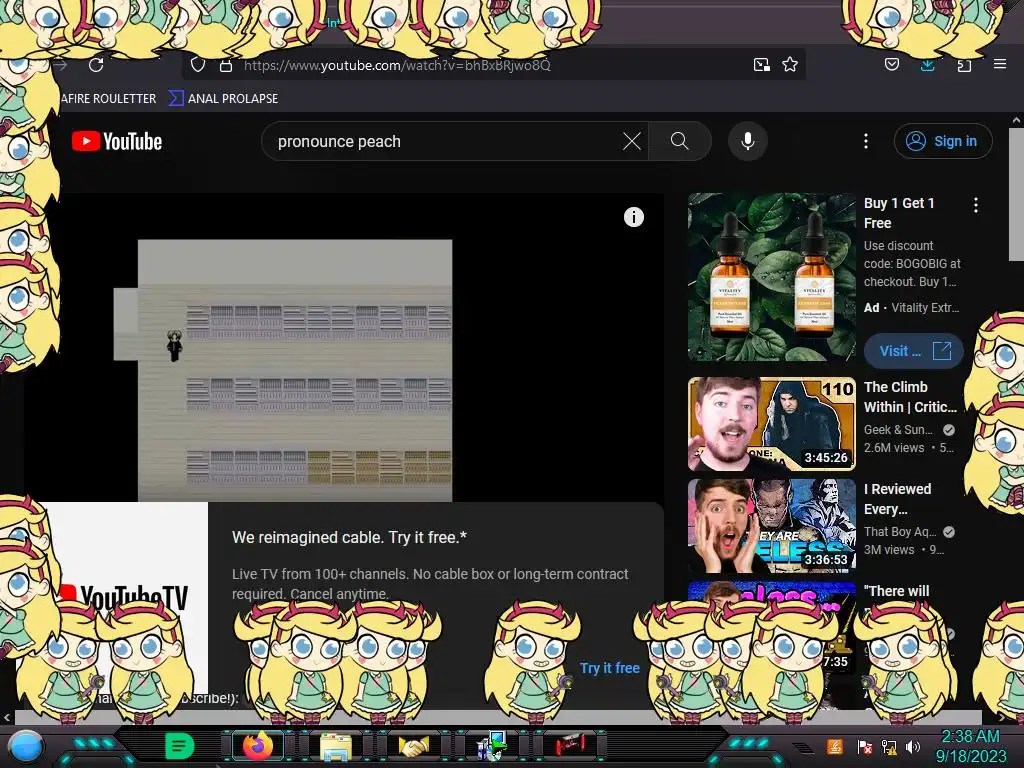
Task: Run search with the magnifier button
Action: coord(679,141)
